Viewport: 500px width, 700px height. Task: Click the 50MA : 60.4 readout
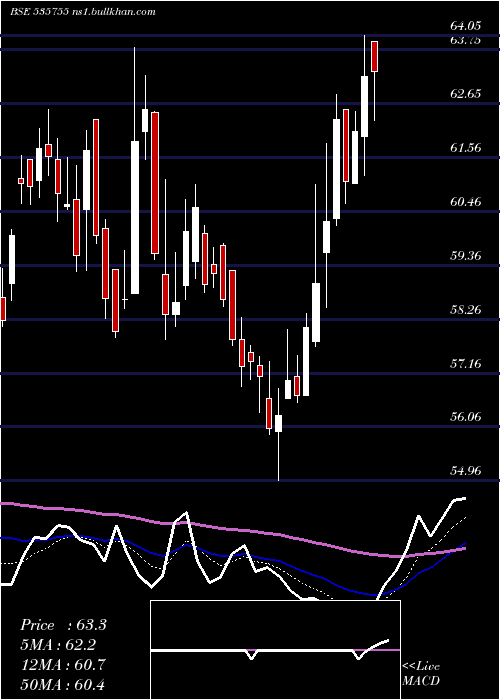(x=63, y=684)
